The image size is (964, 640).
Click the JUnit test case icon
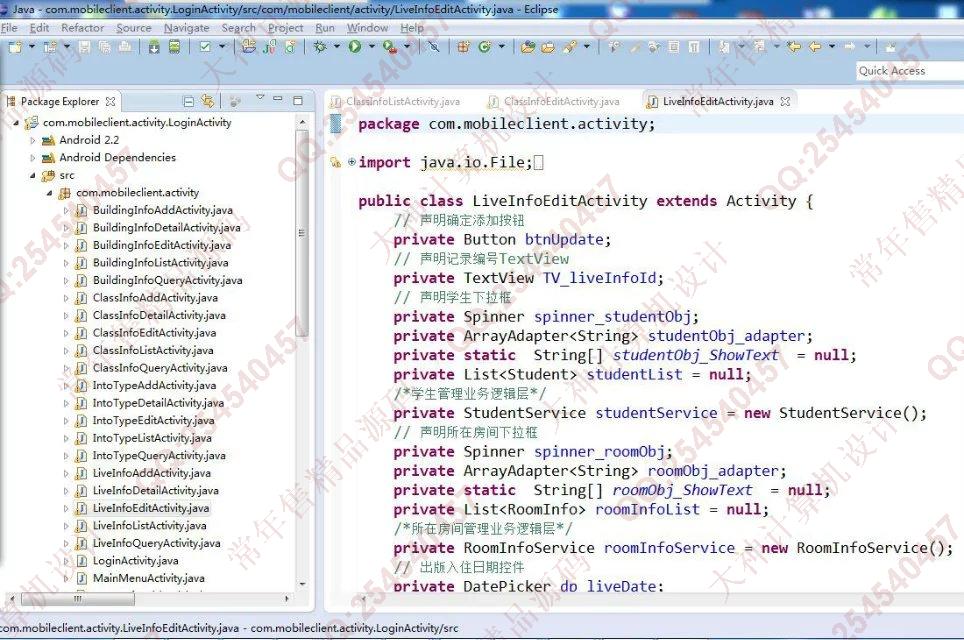coord(269,47)
